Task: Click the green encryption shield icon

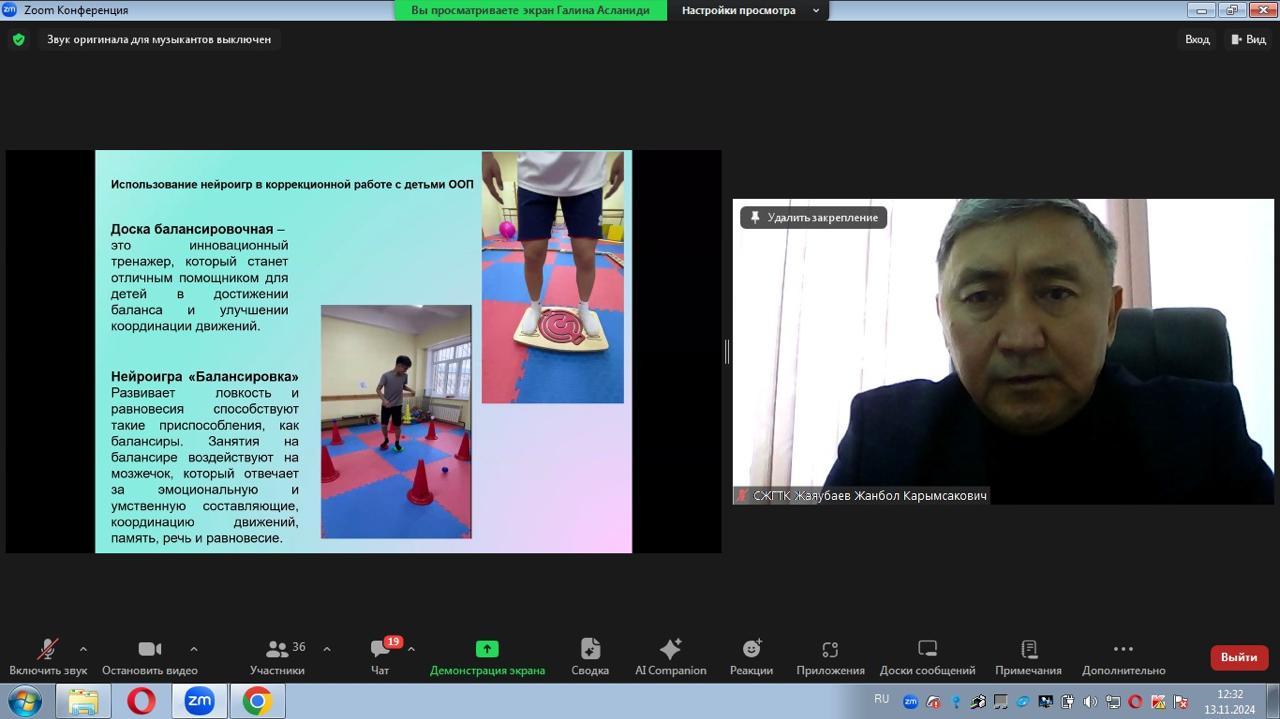Action: pyautogui.click(x=18, y=40)
